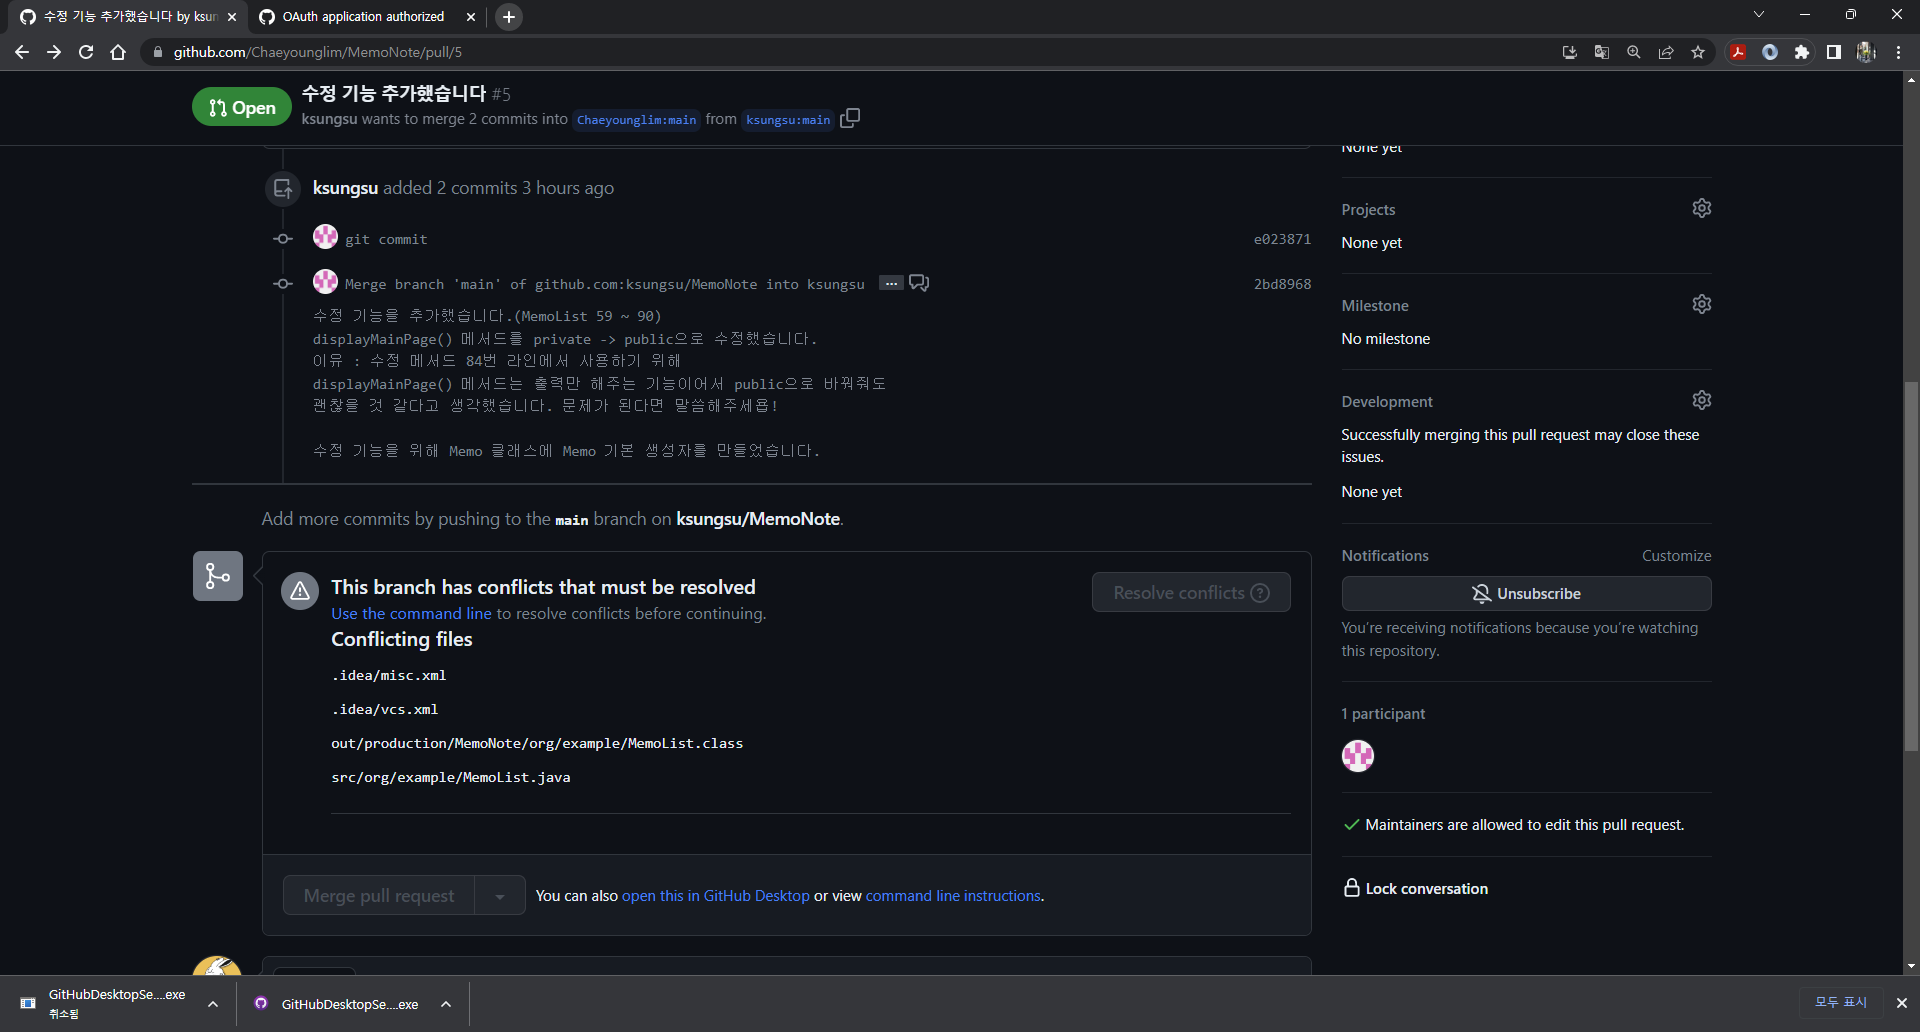Click Unsubscribe notifications button
This screenshot has width=1920, height=1032.
click(1526, 594)
